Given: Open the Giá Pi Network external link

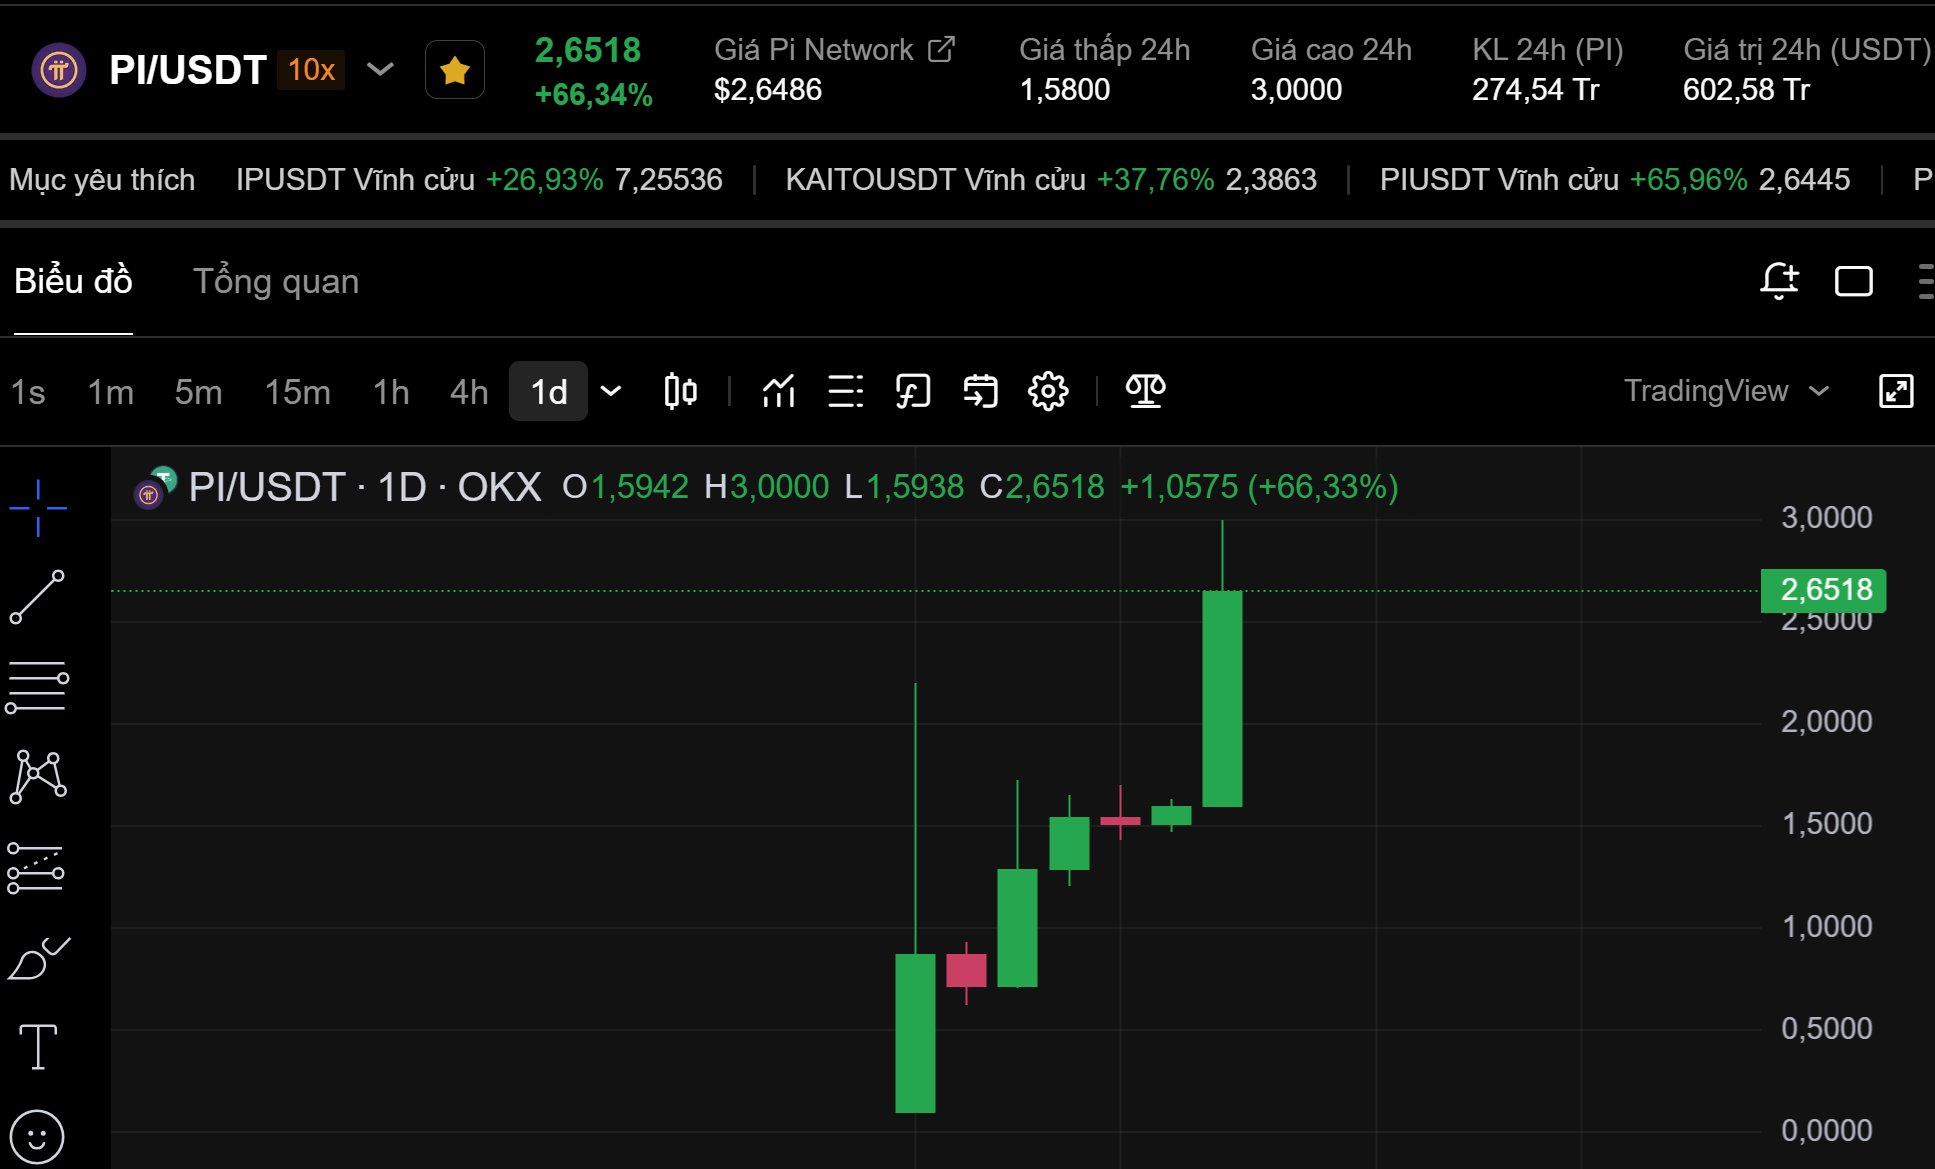Looking at the screenshot, I should click(941, 49).
